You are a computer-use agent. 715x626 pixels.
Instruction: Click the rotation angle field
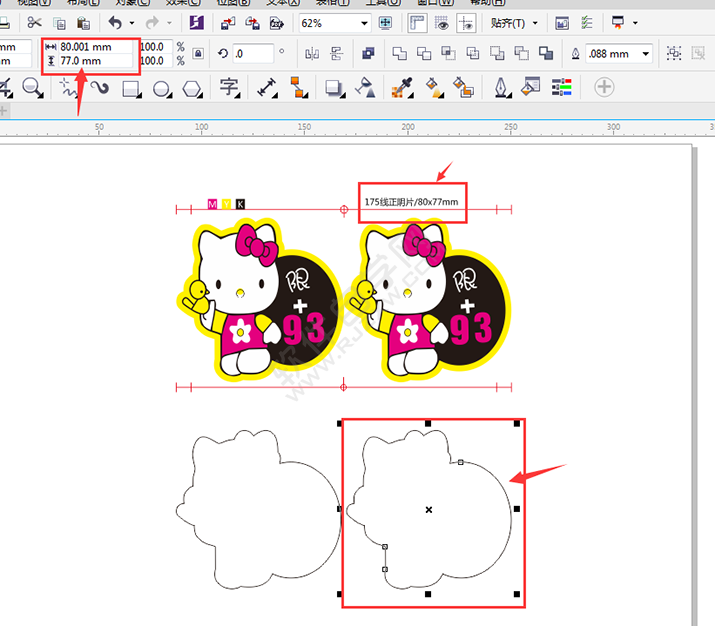coord(253,54)
